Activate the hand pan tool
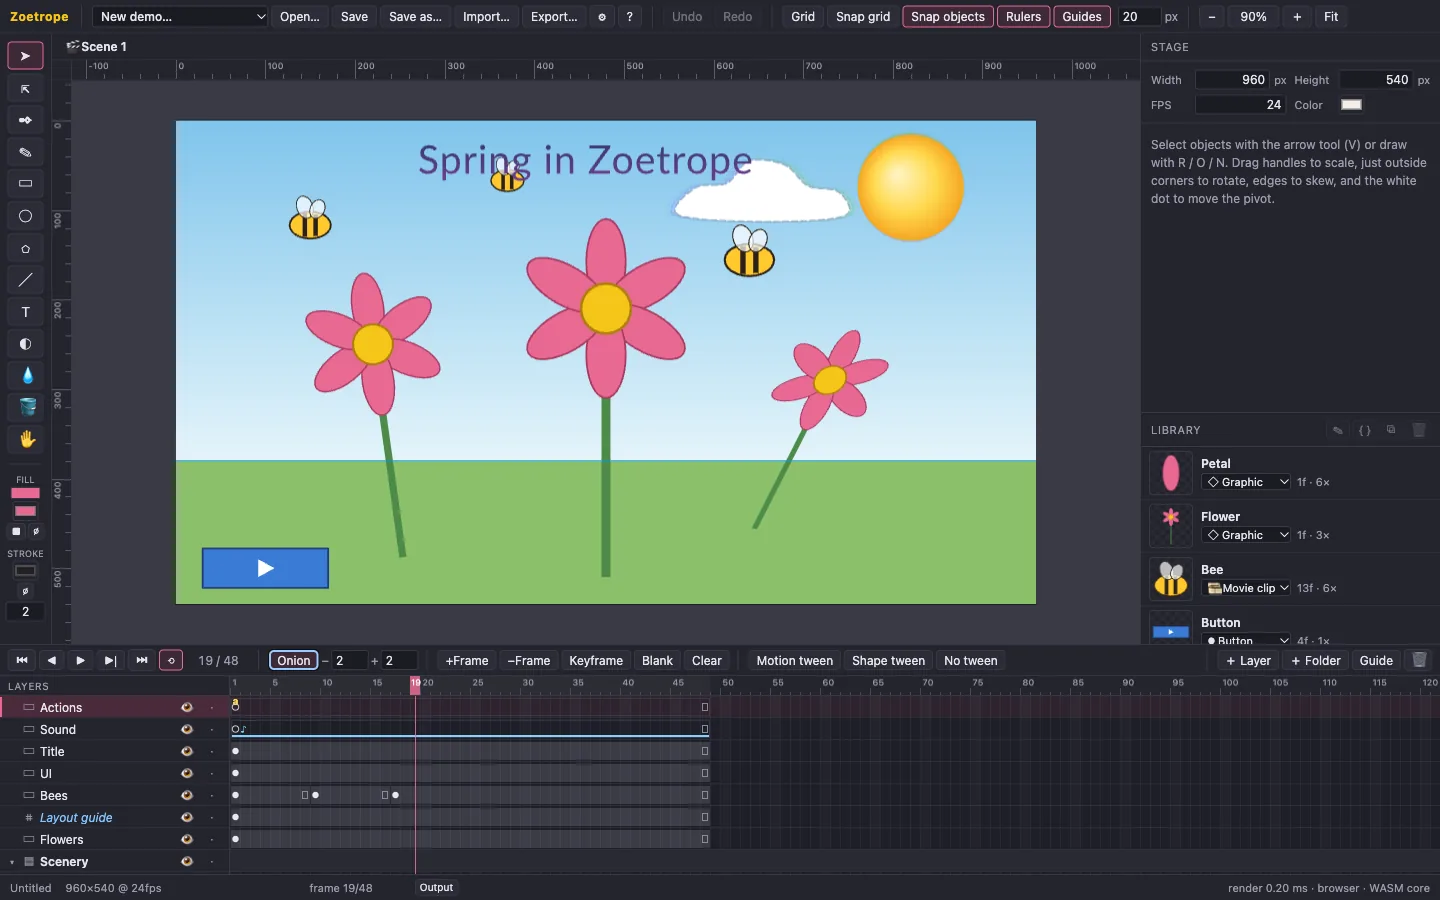The image size is (1440, 900). [25, 440]
